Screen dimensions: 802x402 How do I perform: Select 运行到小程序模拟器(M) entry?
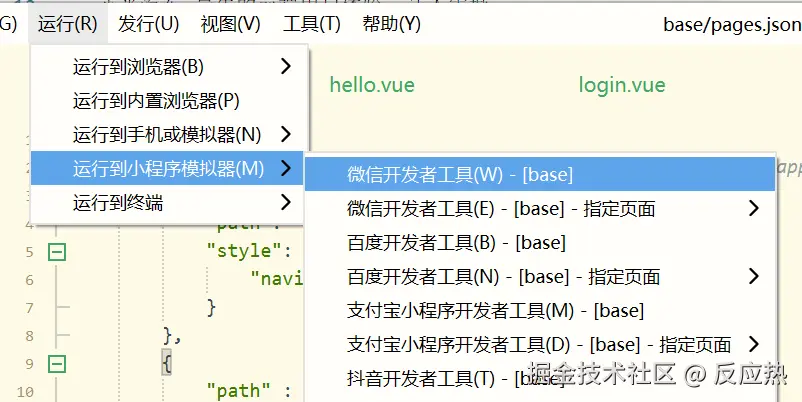(x=168, y=168)
